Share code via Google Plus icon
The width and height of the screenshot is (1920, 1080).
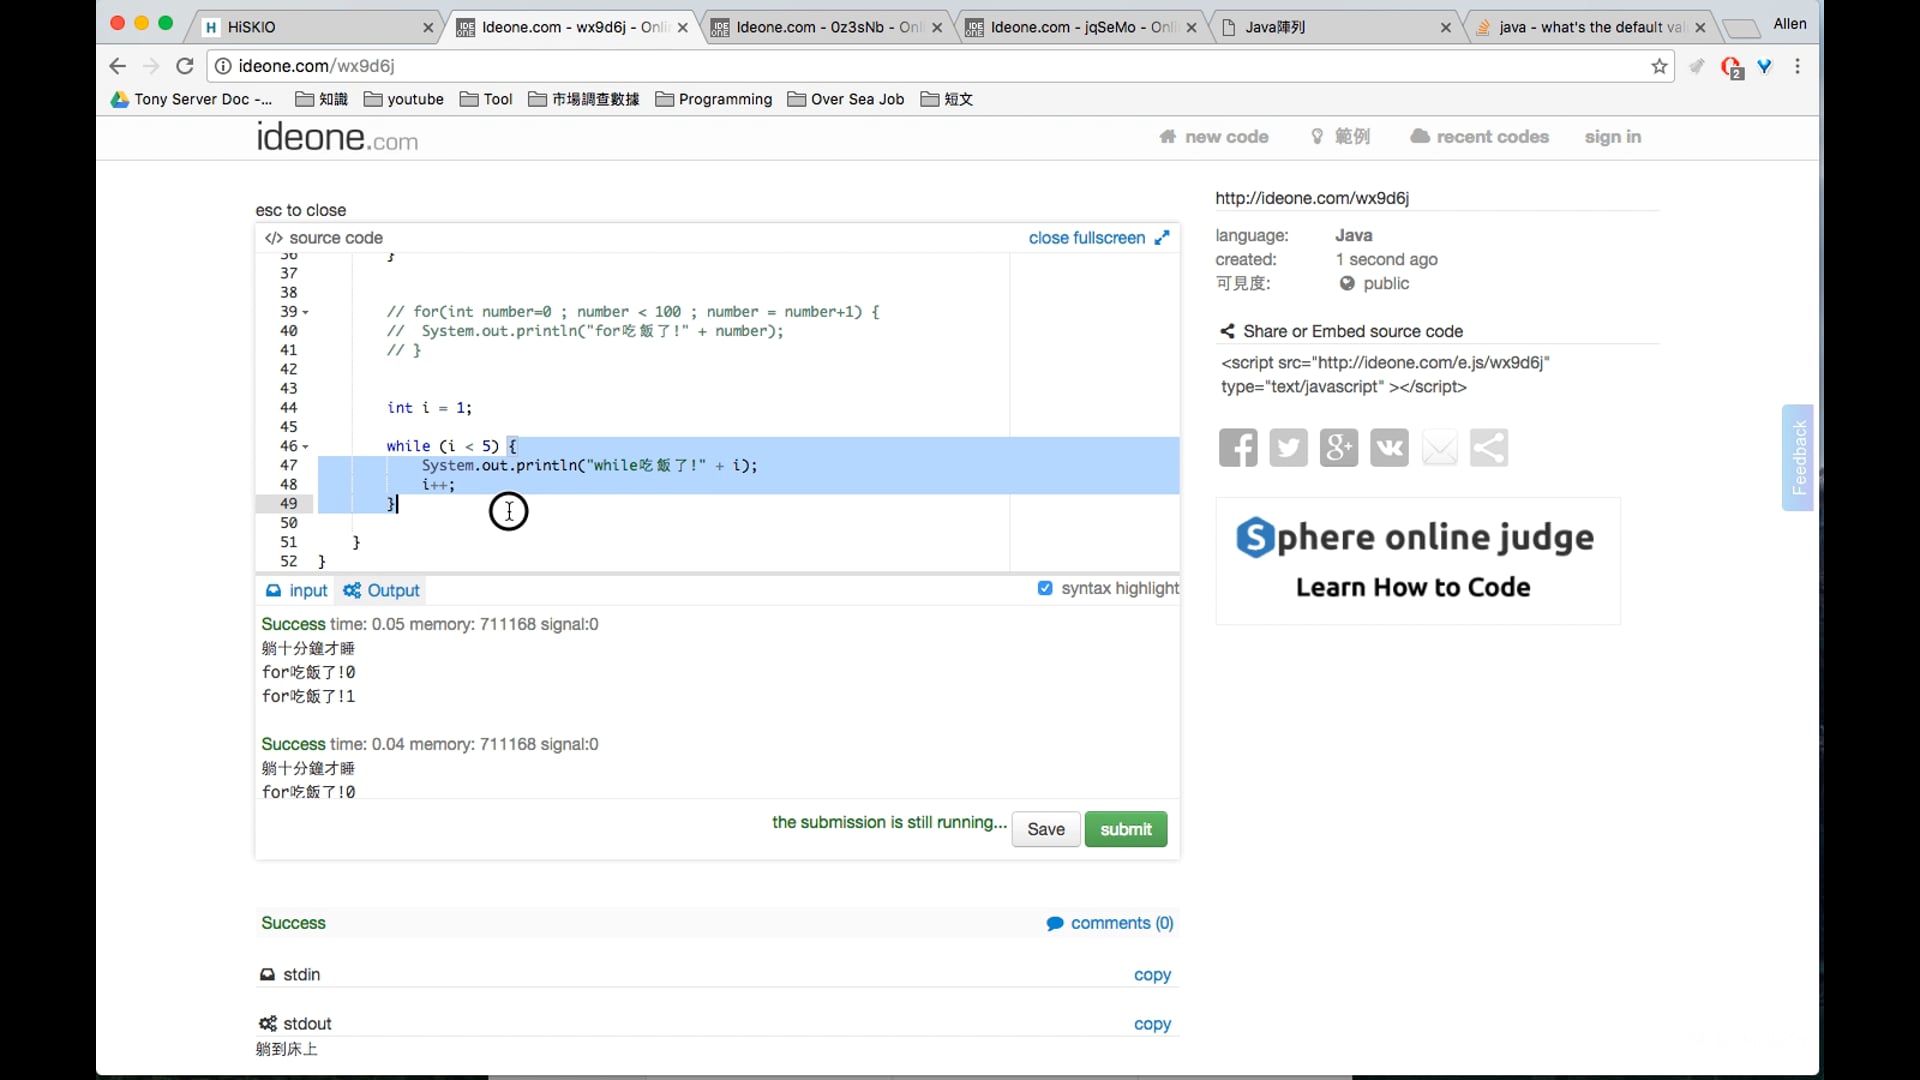(1339, 448)
